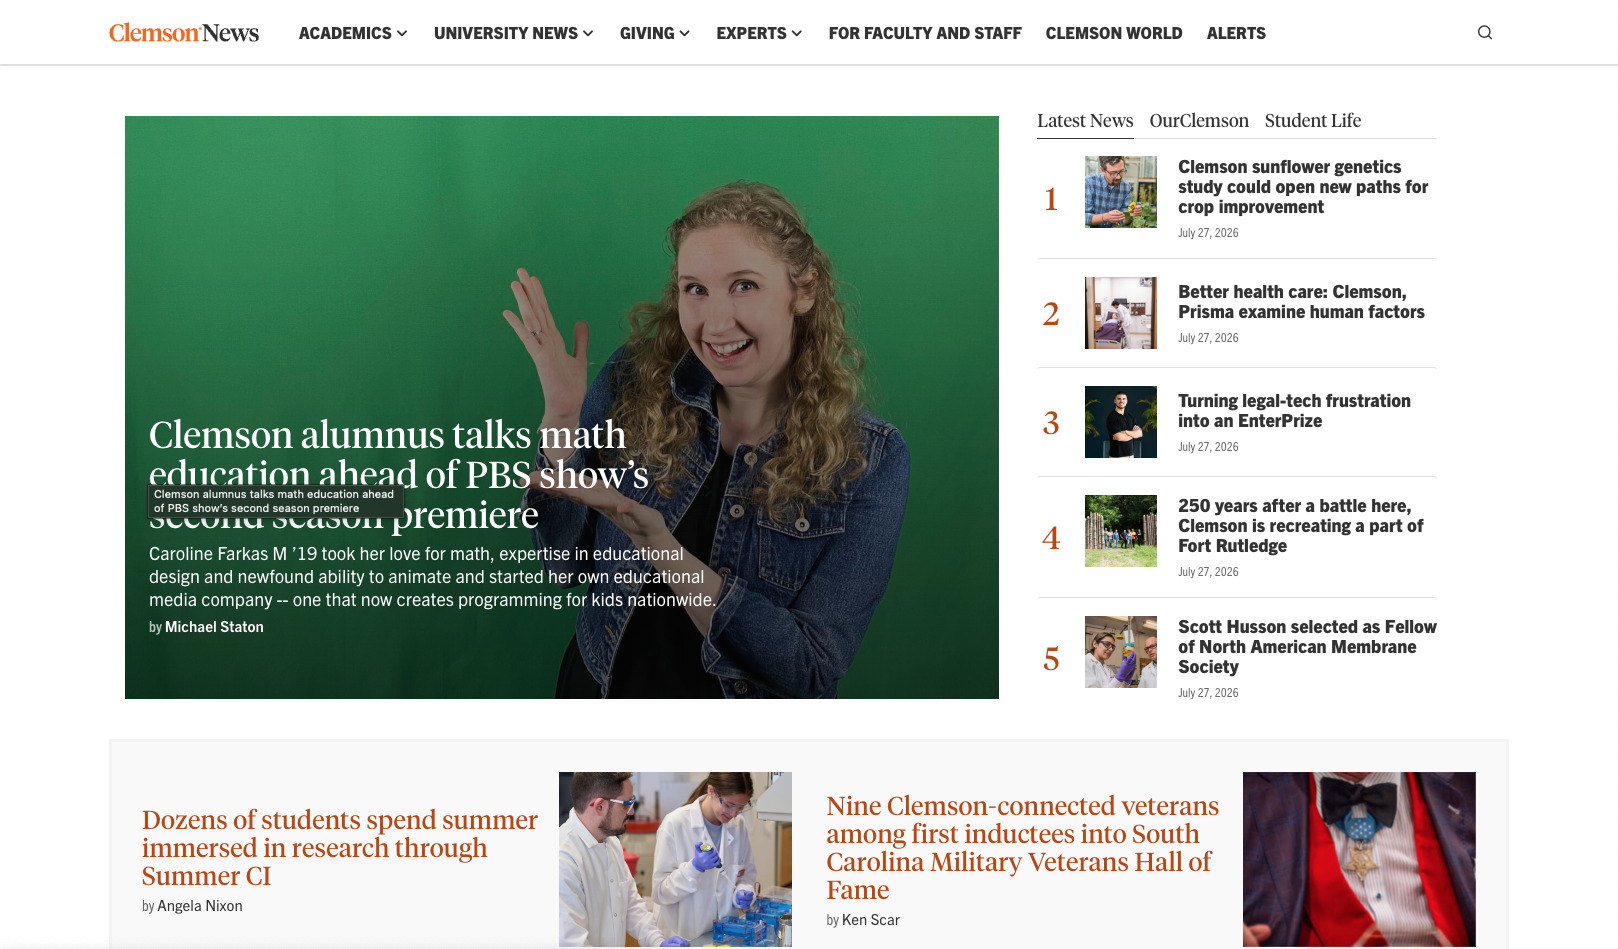
Task: Open the EnterPrize article thumbnail
Action: [x=1121, y=422]
